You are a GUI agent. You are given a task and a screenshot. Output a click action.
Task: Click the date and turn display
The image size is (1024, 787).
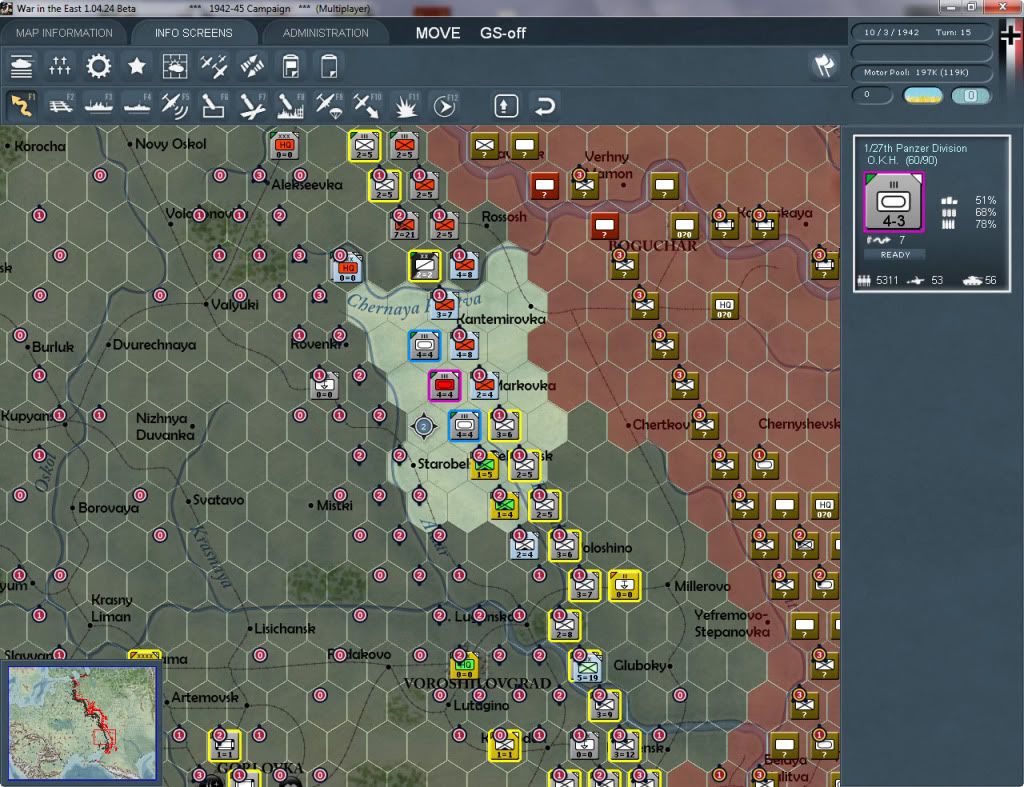click(921, 32)
